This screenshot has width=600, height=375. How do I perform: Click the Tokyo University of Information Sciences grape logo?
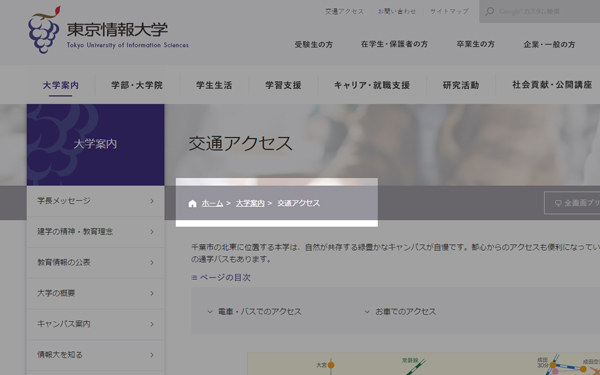(44, 30)
